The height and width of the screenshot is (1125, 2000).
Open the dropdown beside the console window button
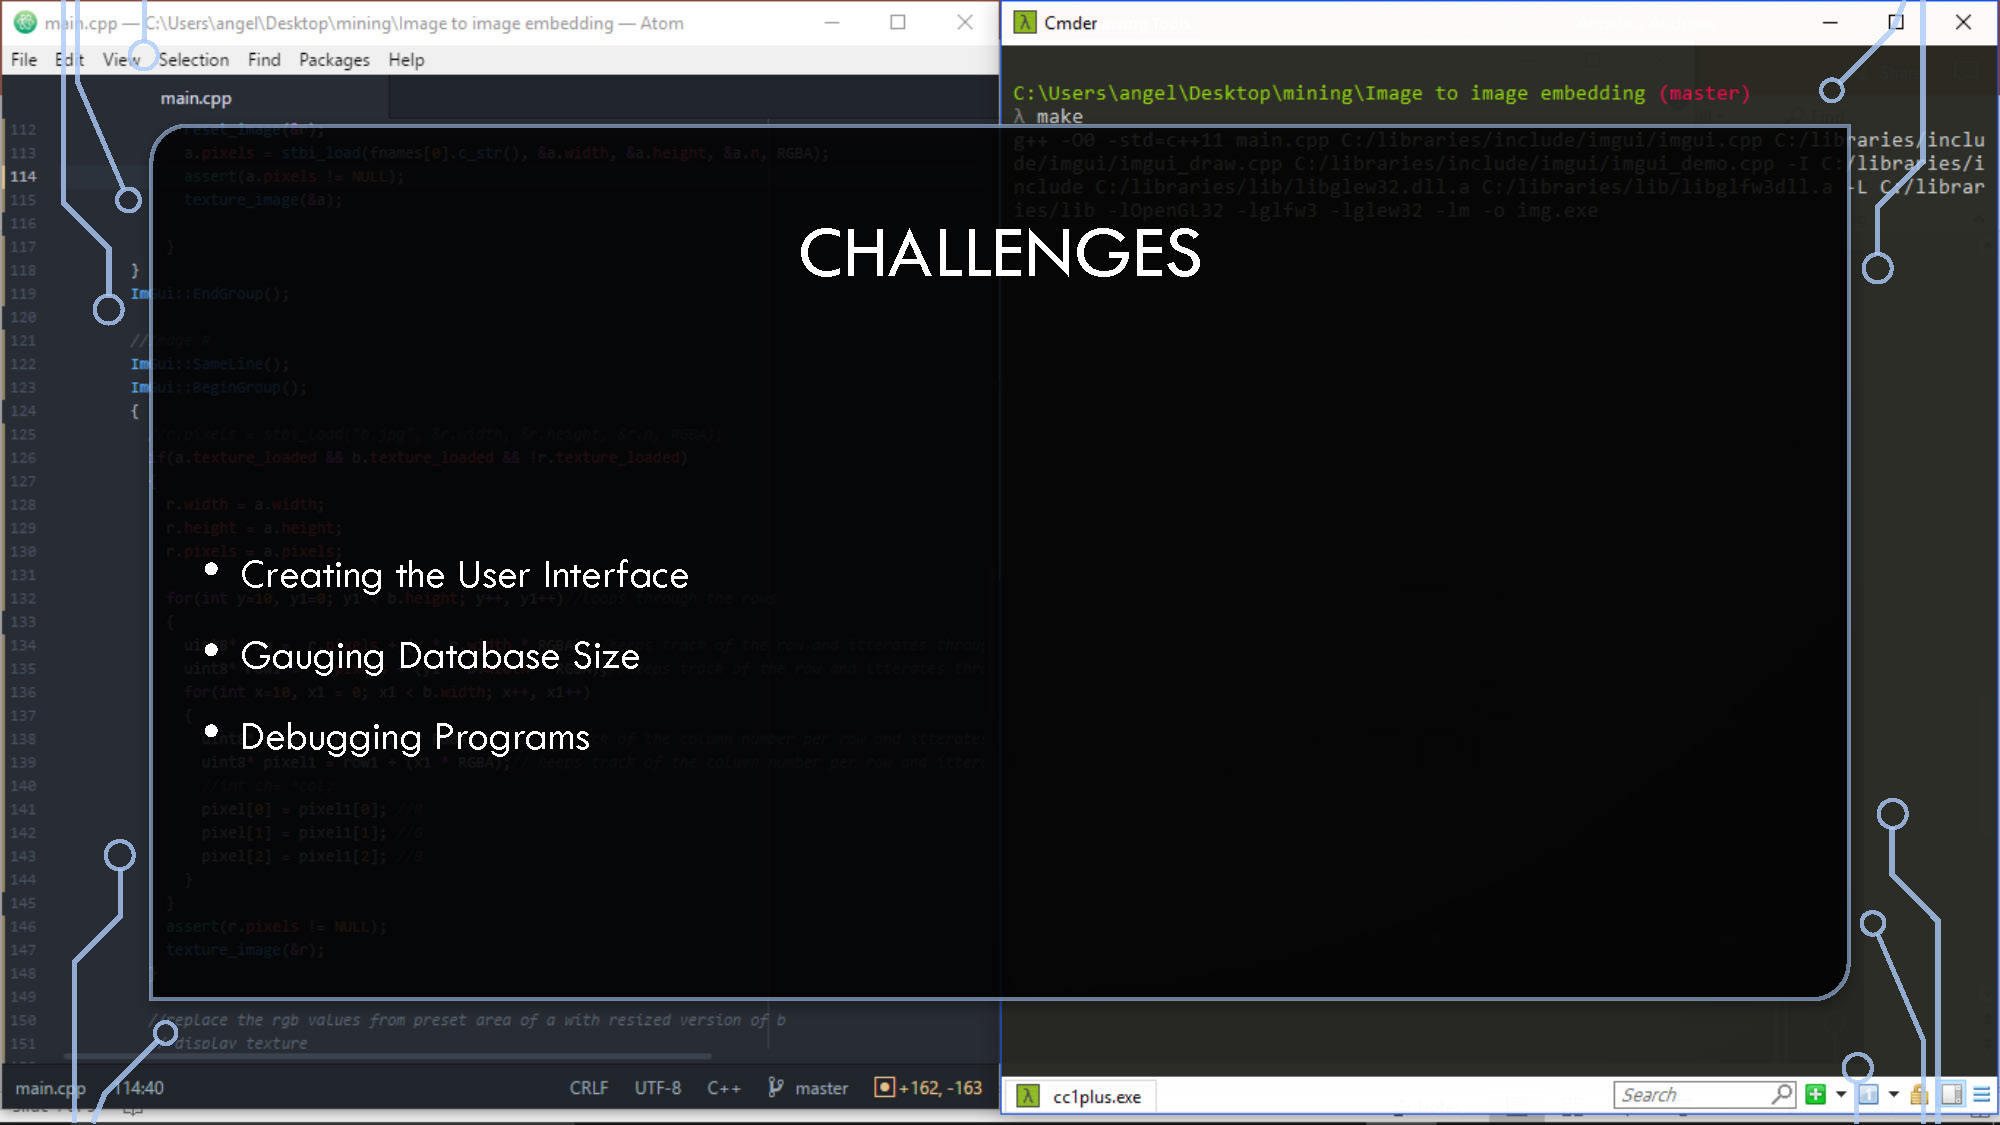pos(1894,1094)
